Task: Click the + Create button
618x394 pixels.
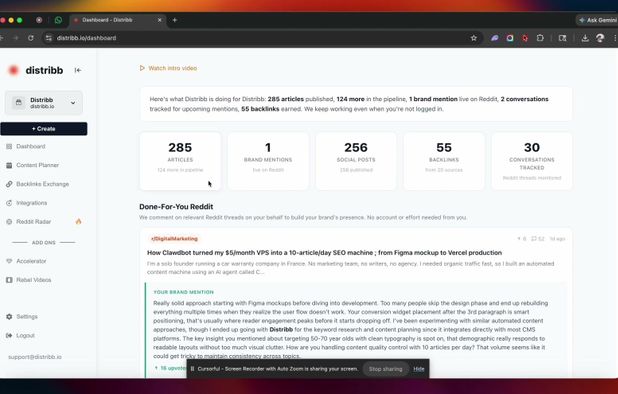Action: [x=44, y=129]
